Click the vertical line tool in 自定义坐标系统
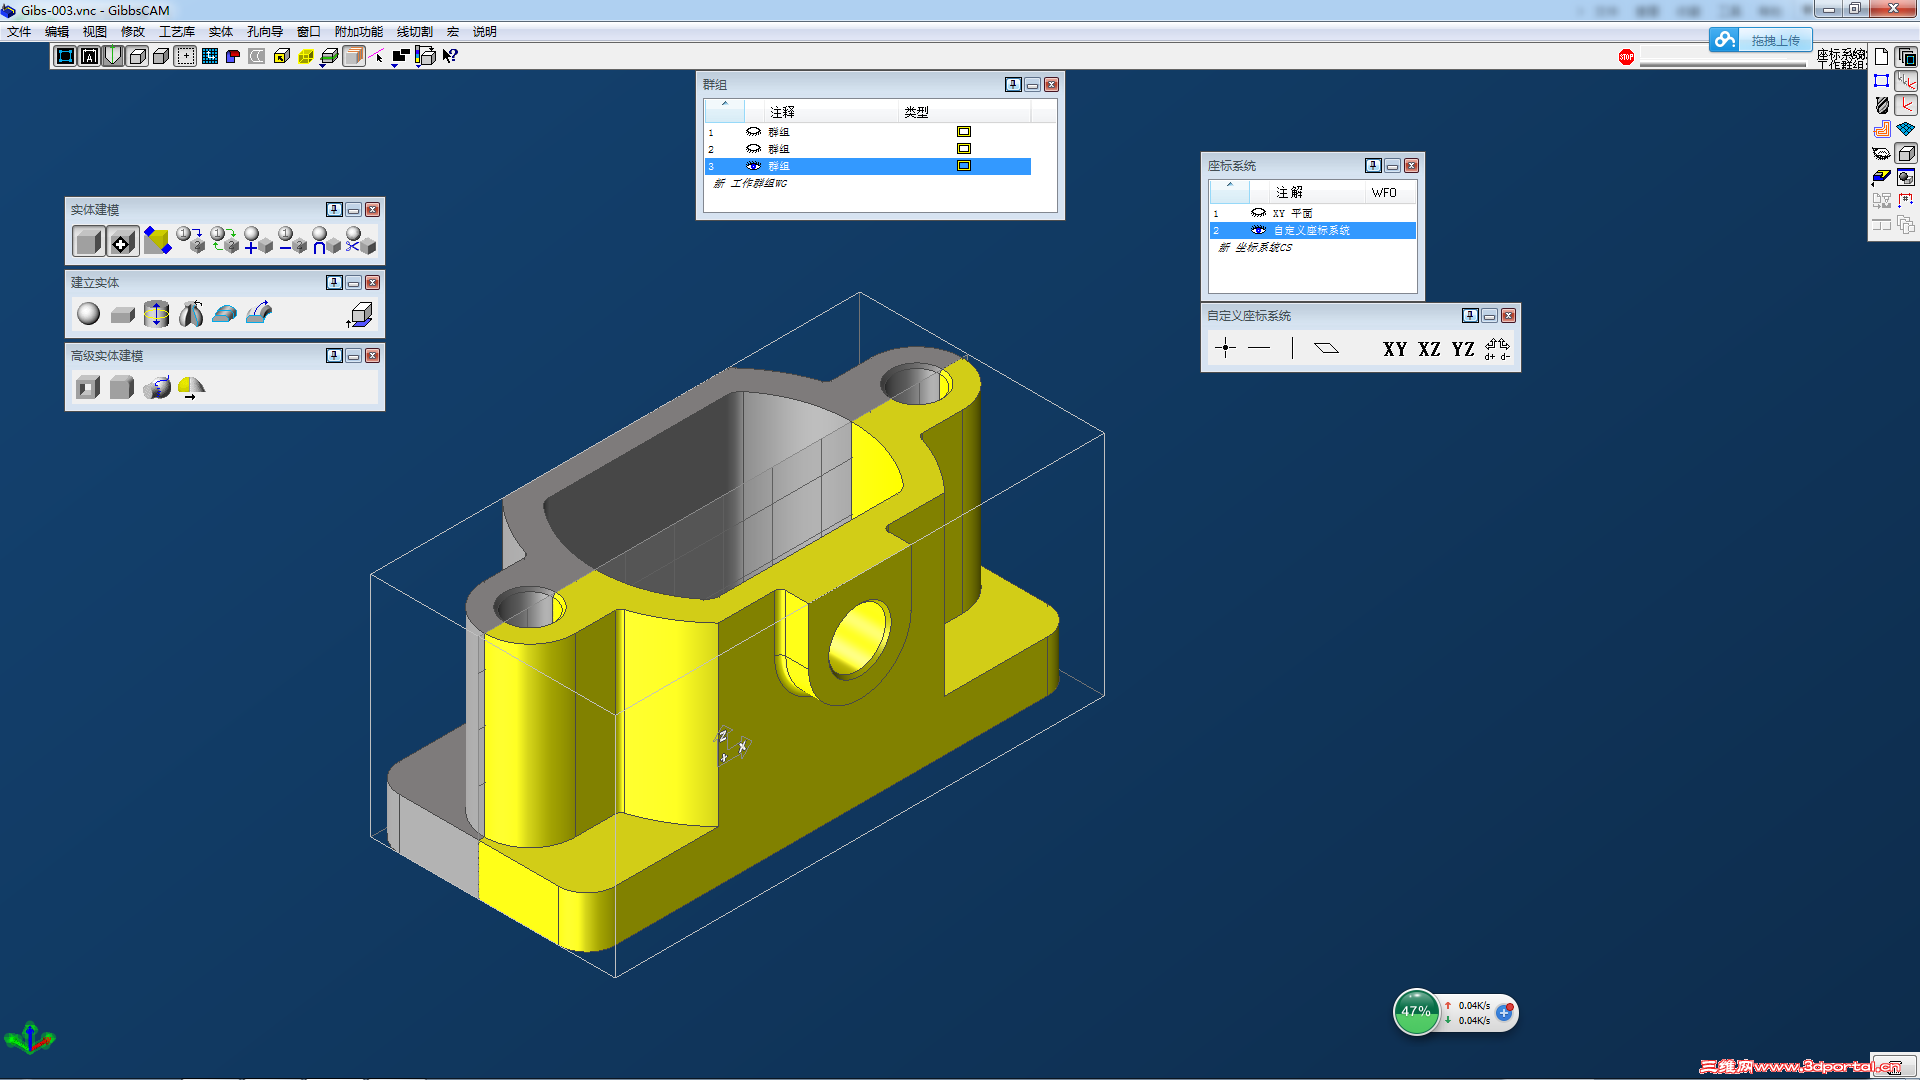The width and height of the screenshot is (1920, 1080). 1292,348
